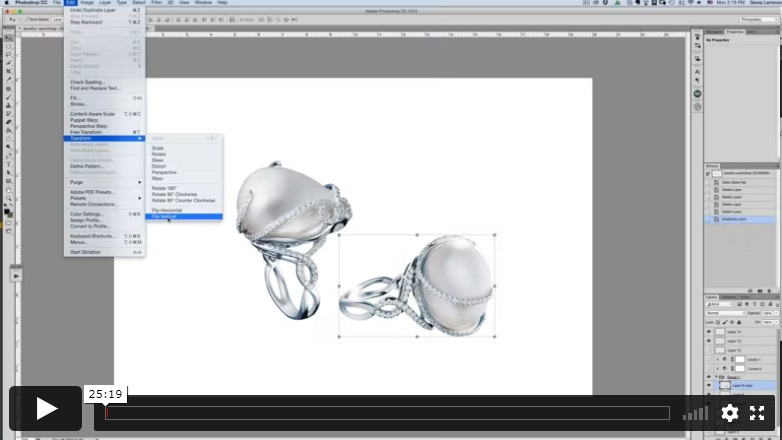Open the Paragraph panel icon
This screenshot has width=782, height=440.
(697, 80)
